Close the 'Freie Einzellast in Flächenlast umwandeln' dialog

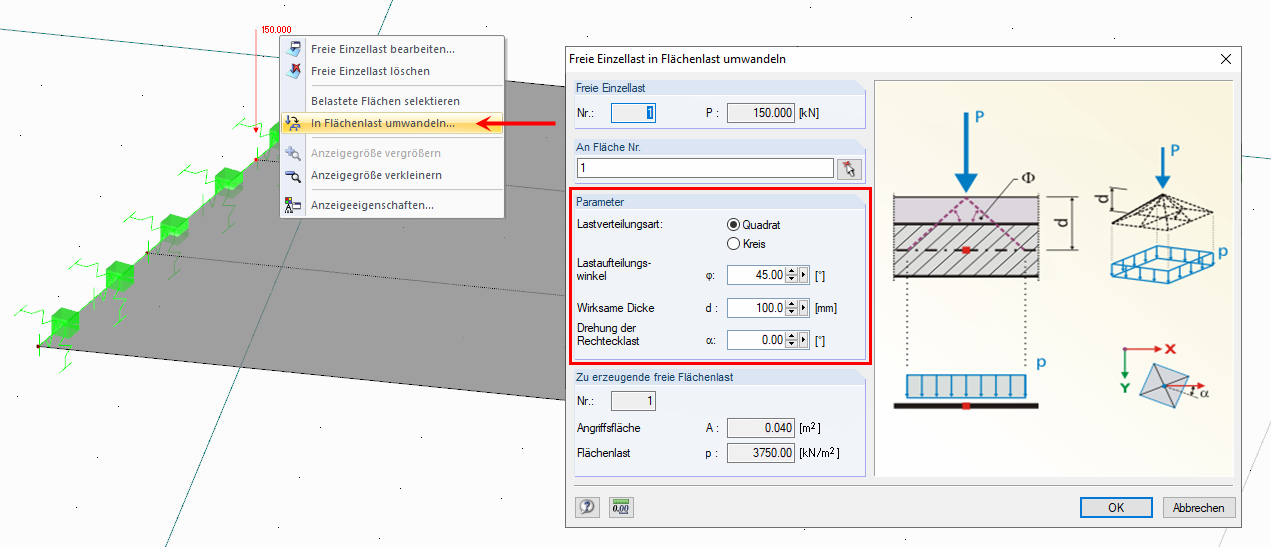click(x=1226, y=59)
